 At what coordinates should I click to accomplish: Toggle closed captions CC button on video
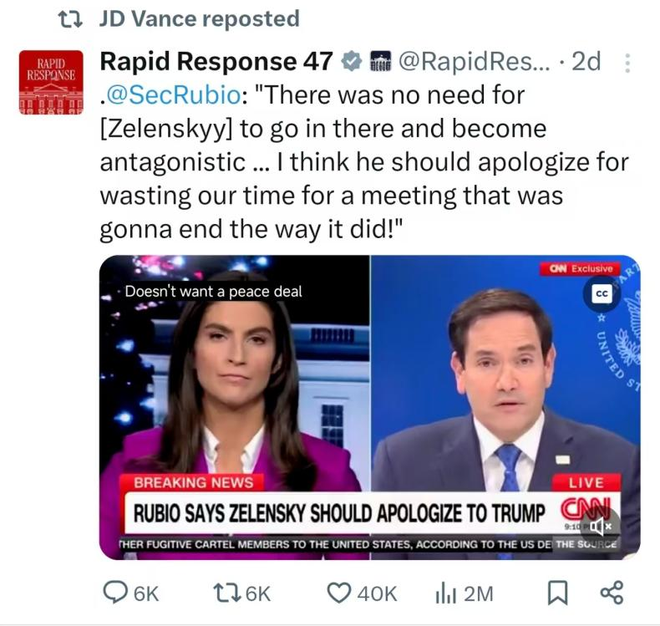coord(601,295)
